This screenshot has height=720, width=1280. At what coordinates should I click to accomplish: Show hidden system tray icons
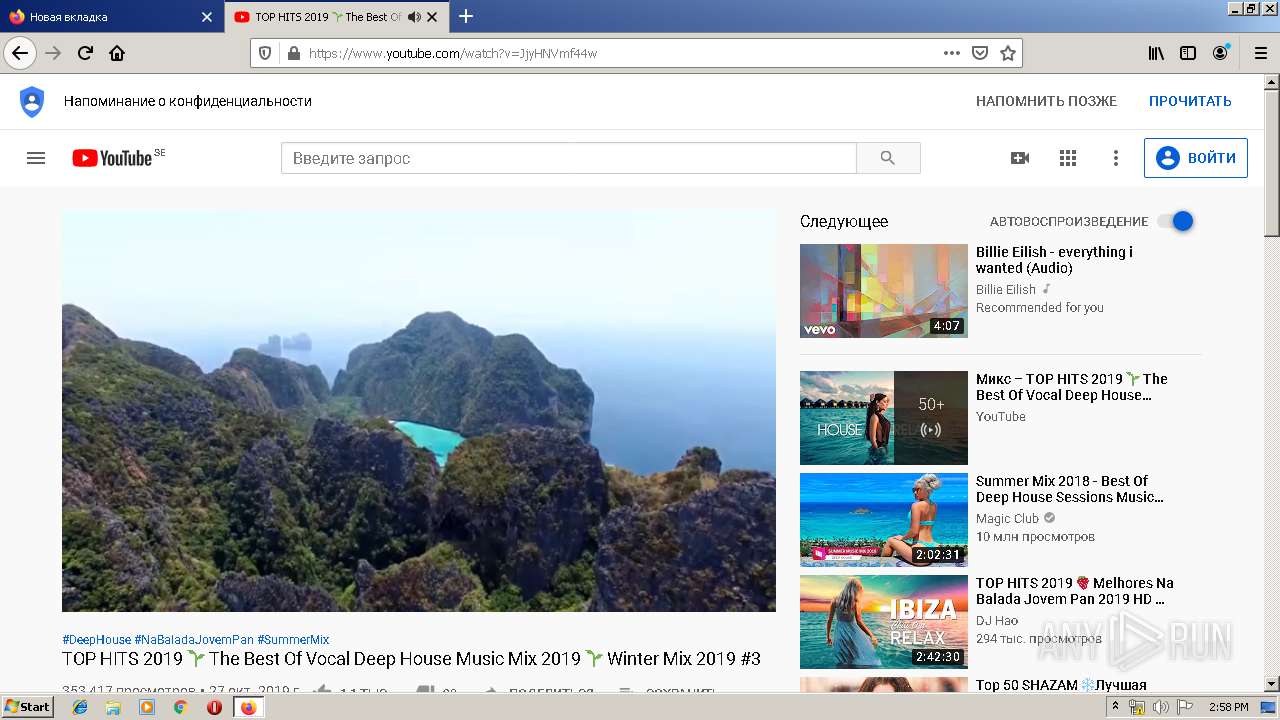coord(1116,707)
